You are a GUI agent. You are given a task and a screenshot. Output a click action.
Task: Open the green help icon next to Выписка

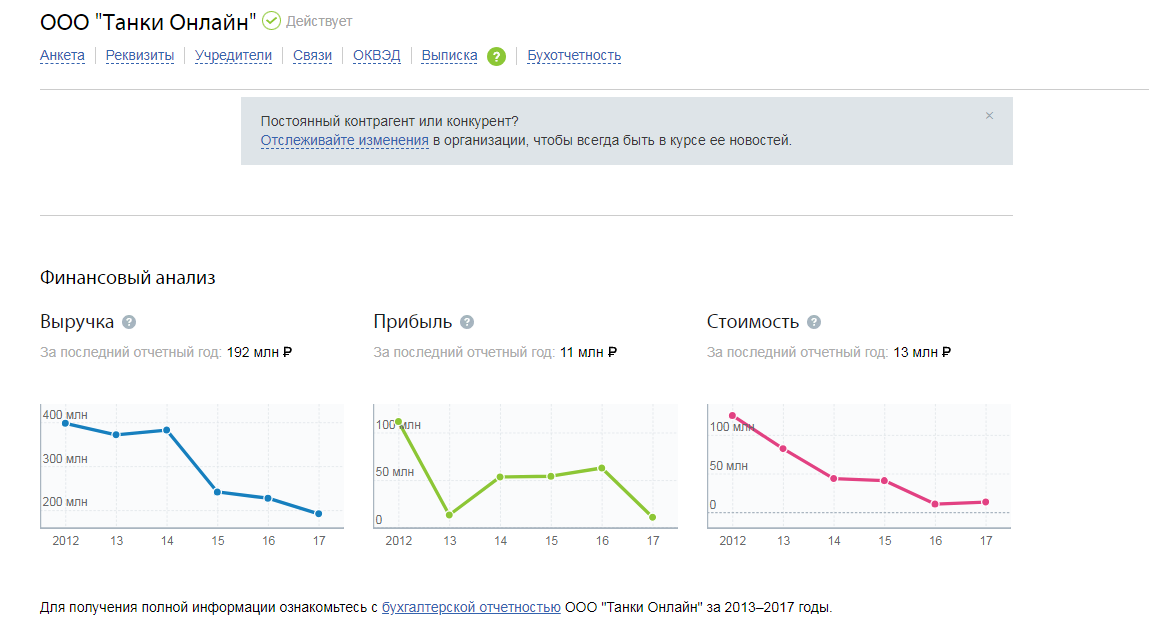click(x=496, y=56)
